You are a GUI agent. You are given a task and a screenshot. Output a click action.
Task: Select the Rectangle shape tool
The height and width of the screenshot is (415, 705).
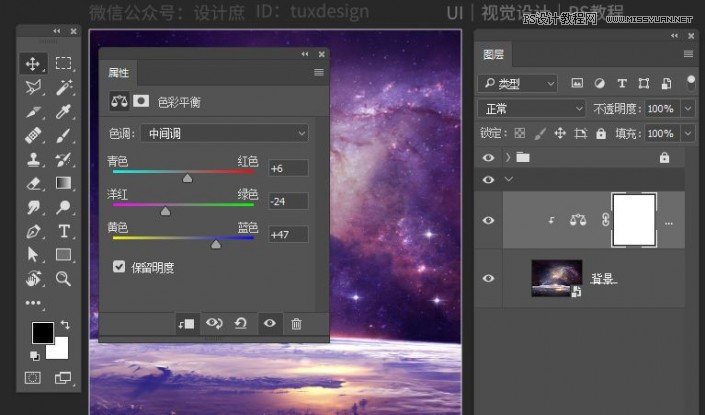[x=63, y=255]
